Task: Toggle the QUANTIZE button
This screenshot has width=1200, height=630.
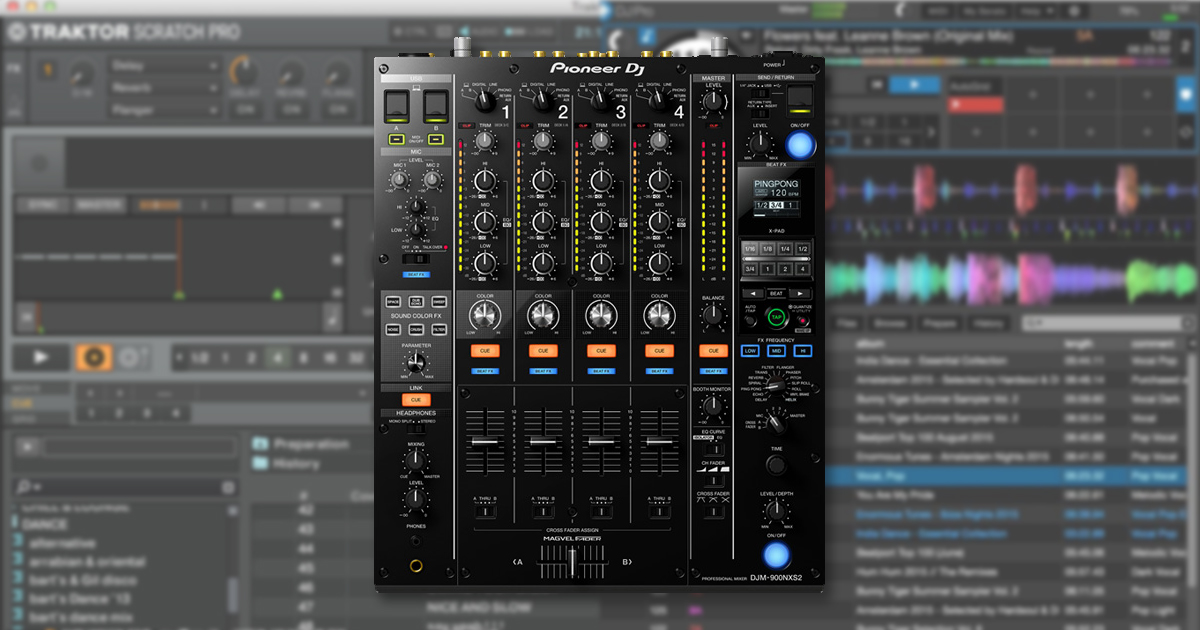Action: click(x=802, y=320)
